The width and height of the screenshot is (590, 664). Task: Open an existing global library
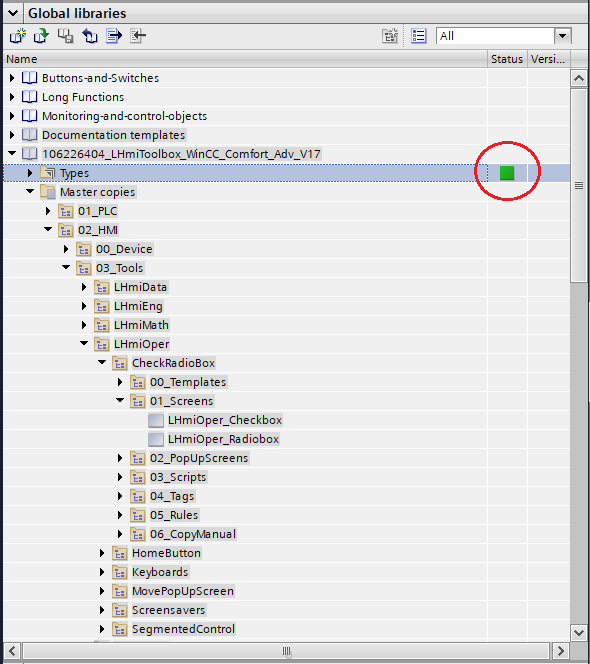pos(42,36)
